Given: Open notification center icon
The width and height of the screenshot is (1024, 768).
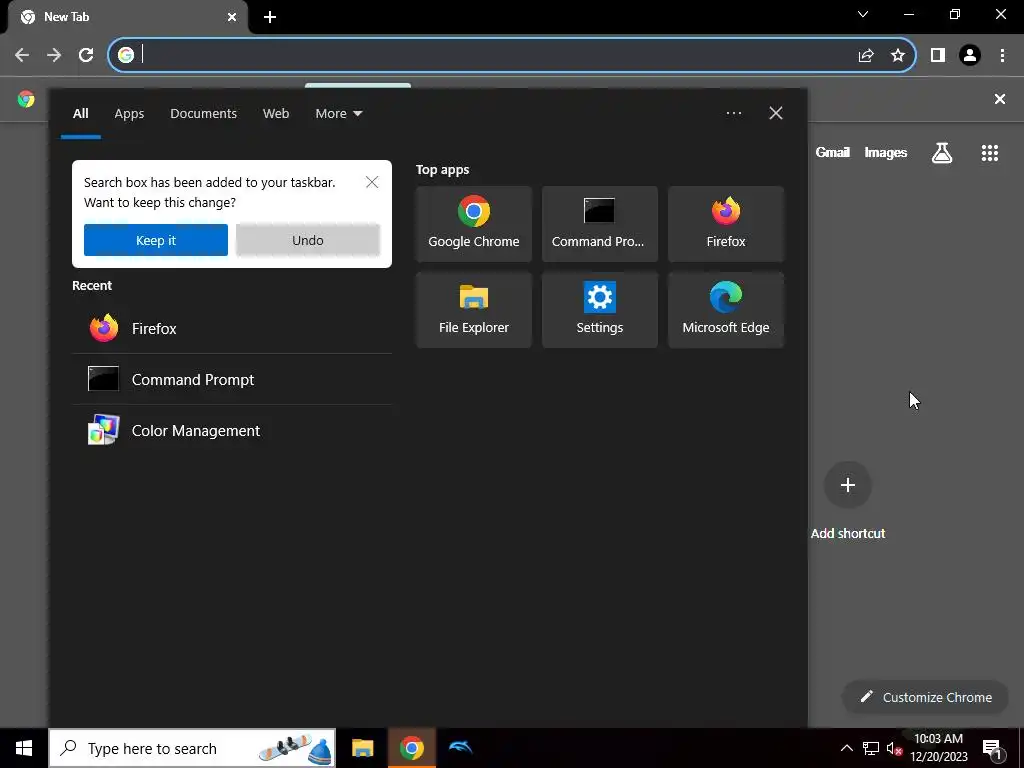Looking at the screenshot, I should (x=992, y=748).
